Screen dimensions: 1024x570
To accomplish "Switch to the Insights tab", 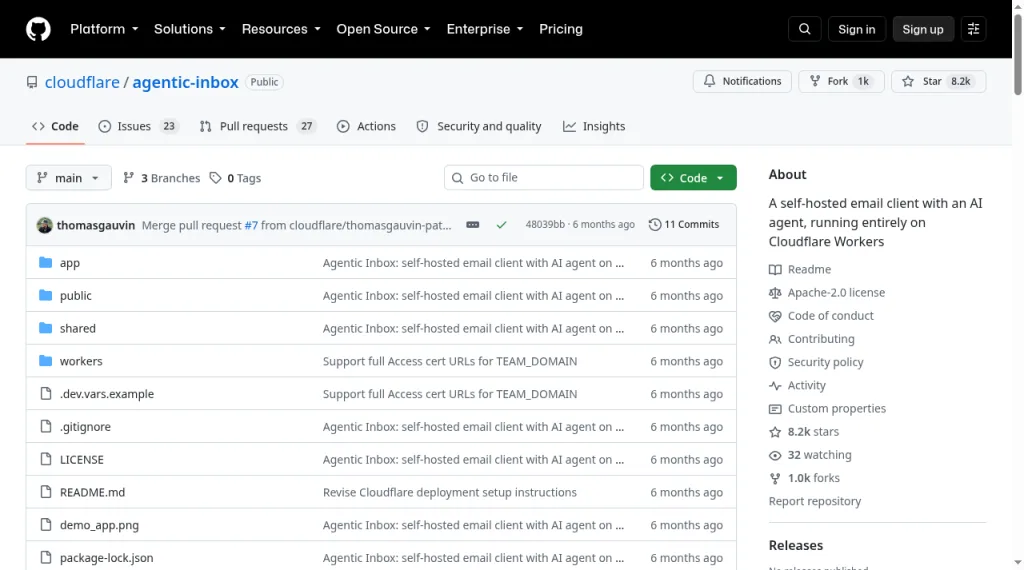I will (x=594, y=126).
